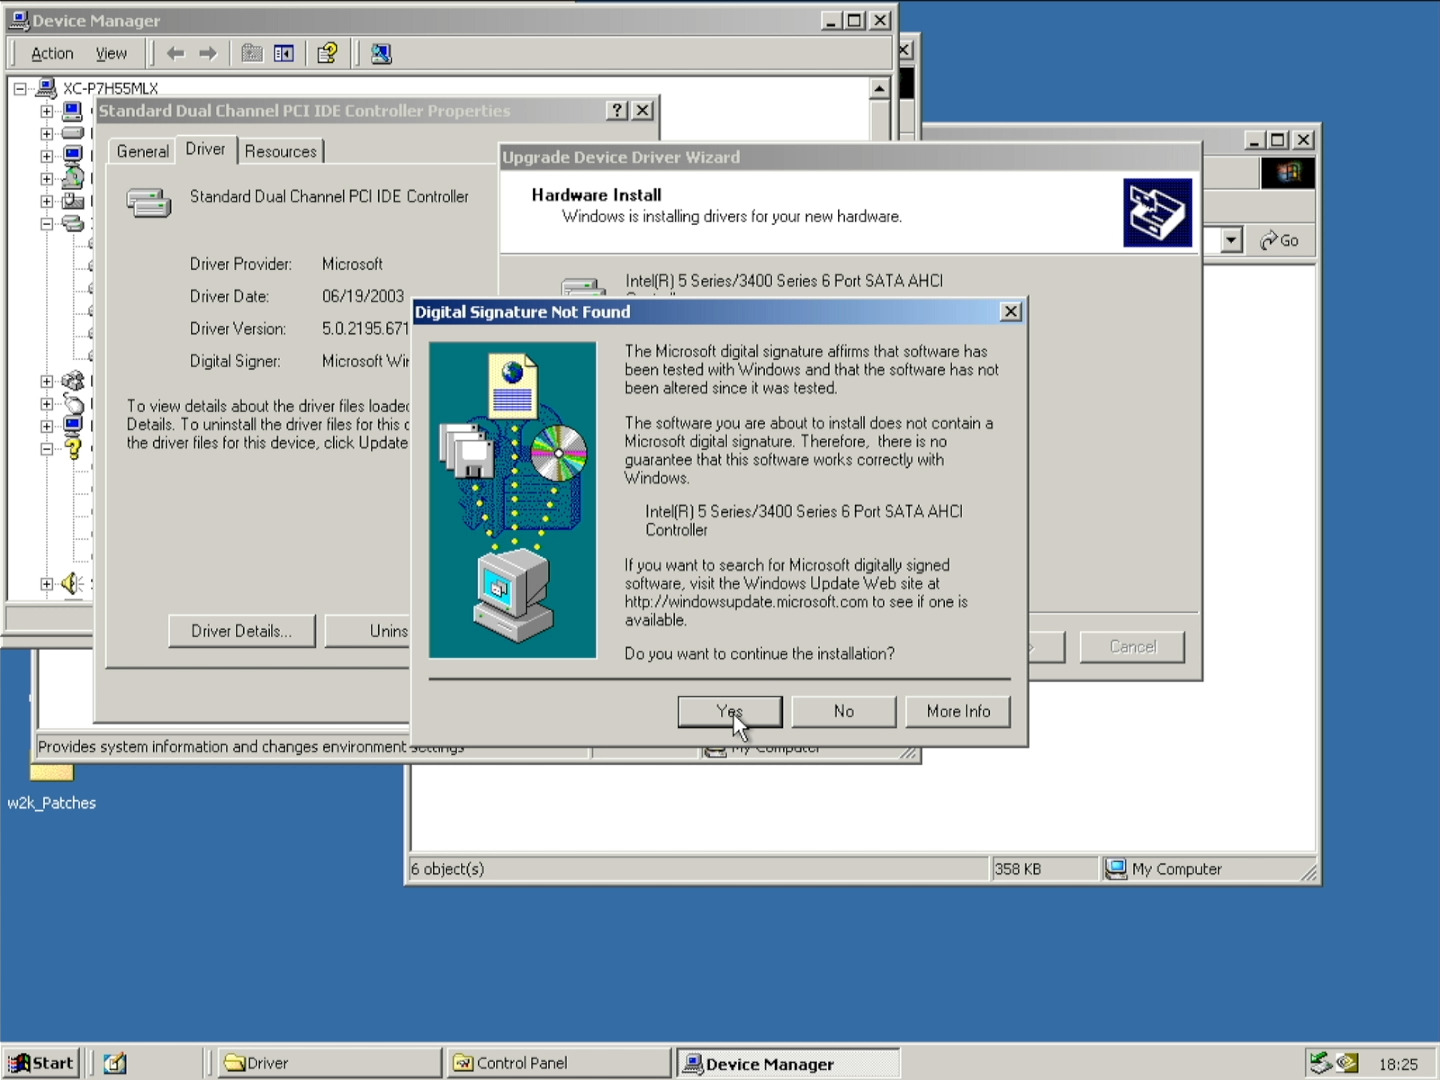Select the Disk drives category icon in tree
The width and height of the screenshot is (1440, 1080).
pyautogui.click(x=72, y=133)
